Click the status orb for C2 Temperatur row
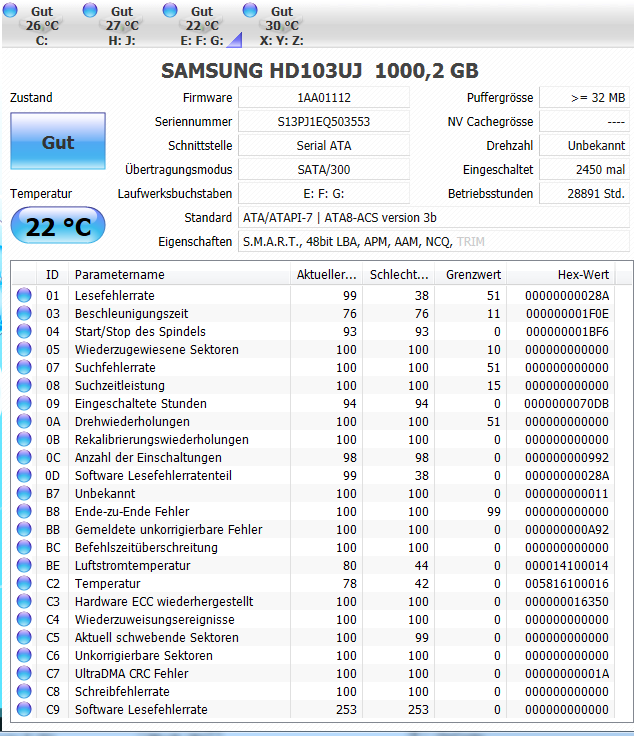This screenshot has width=634, height=736. (24, 583)
